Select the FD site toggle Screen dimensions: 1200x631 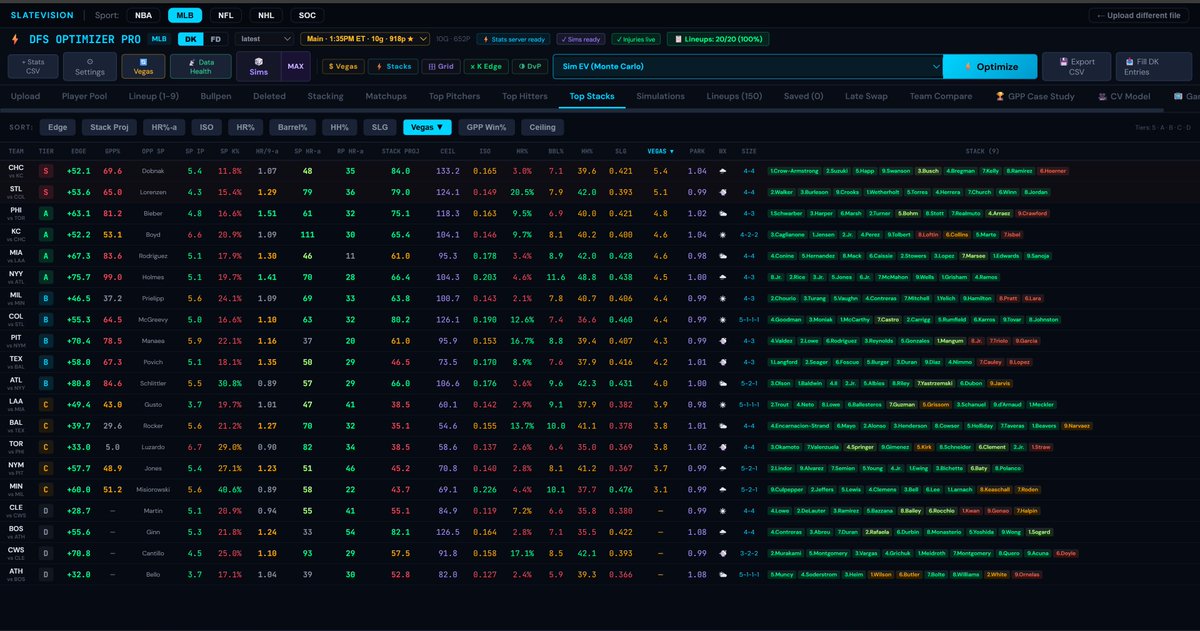pyautogui.click(x=215, y=39)
